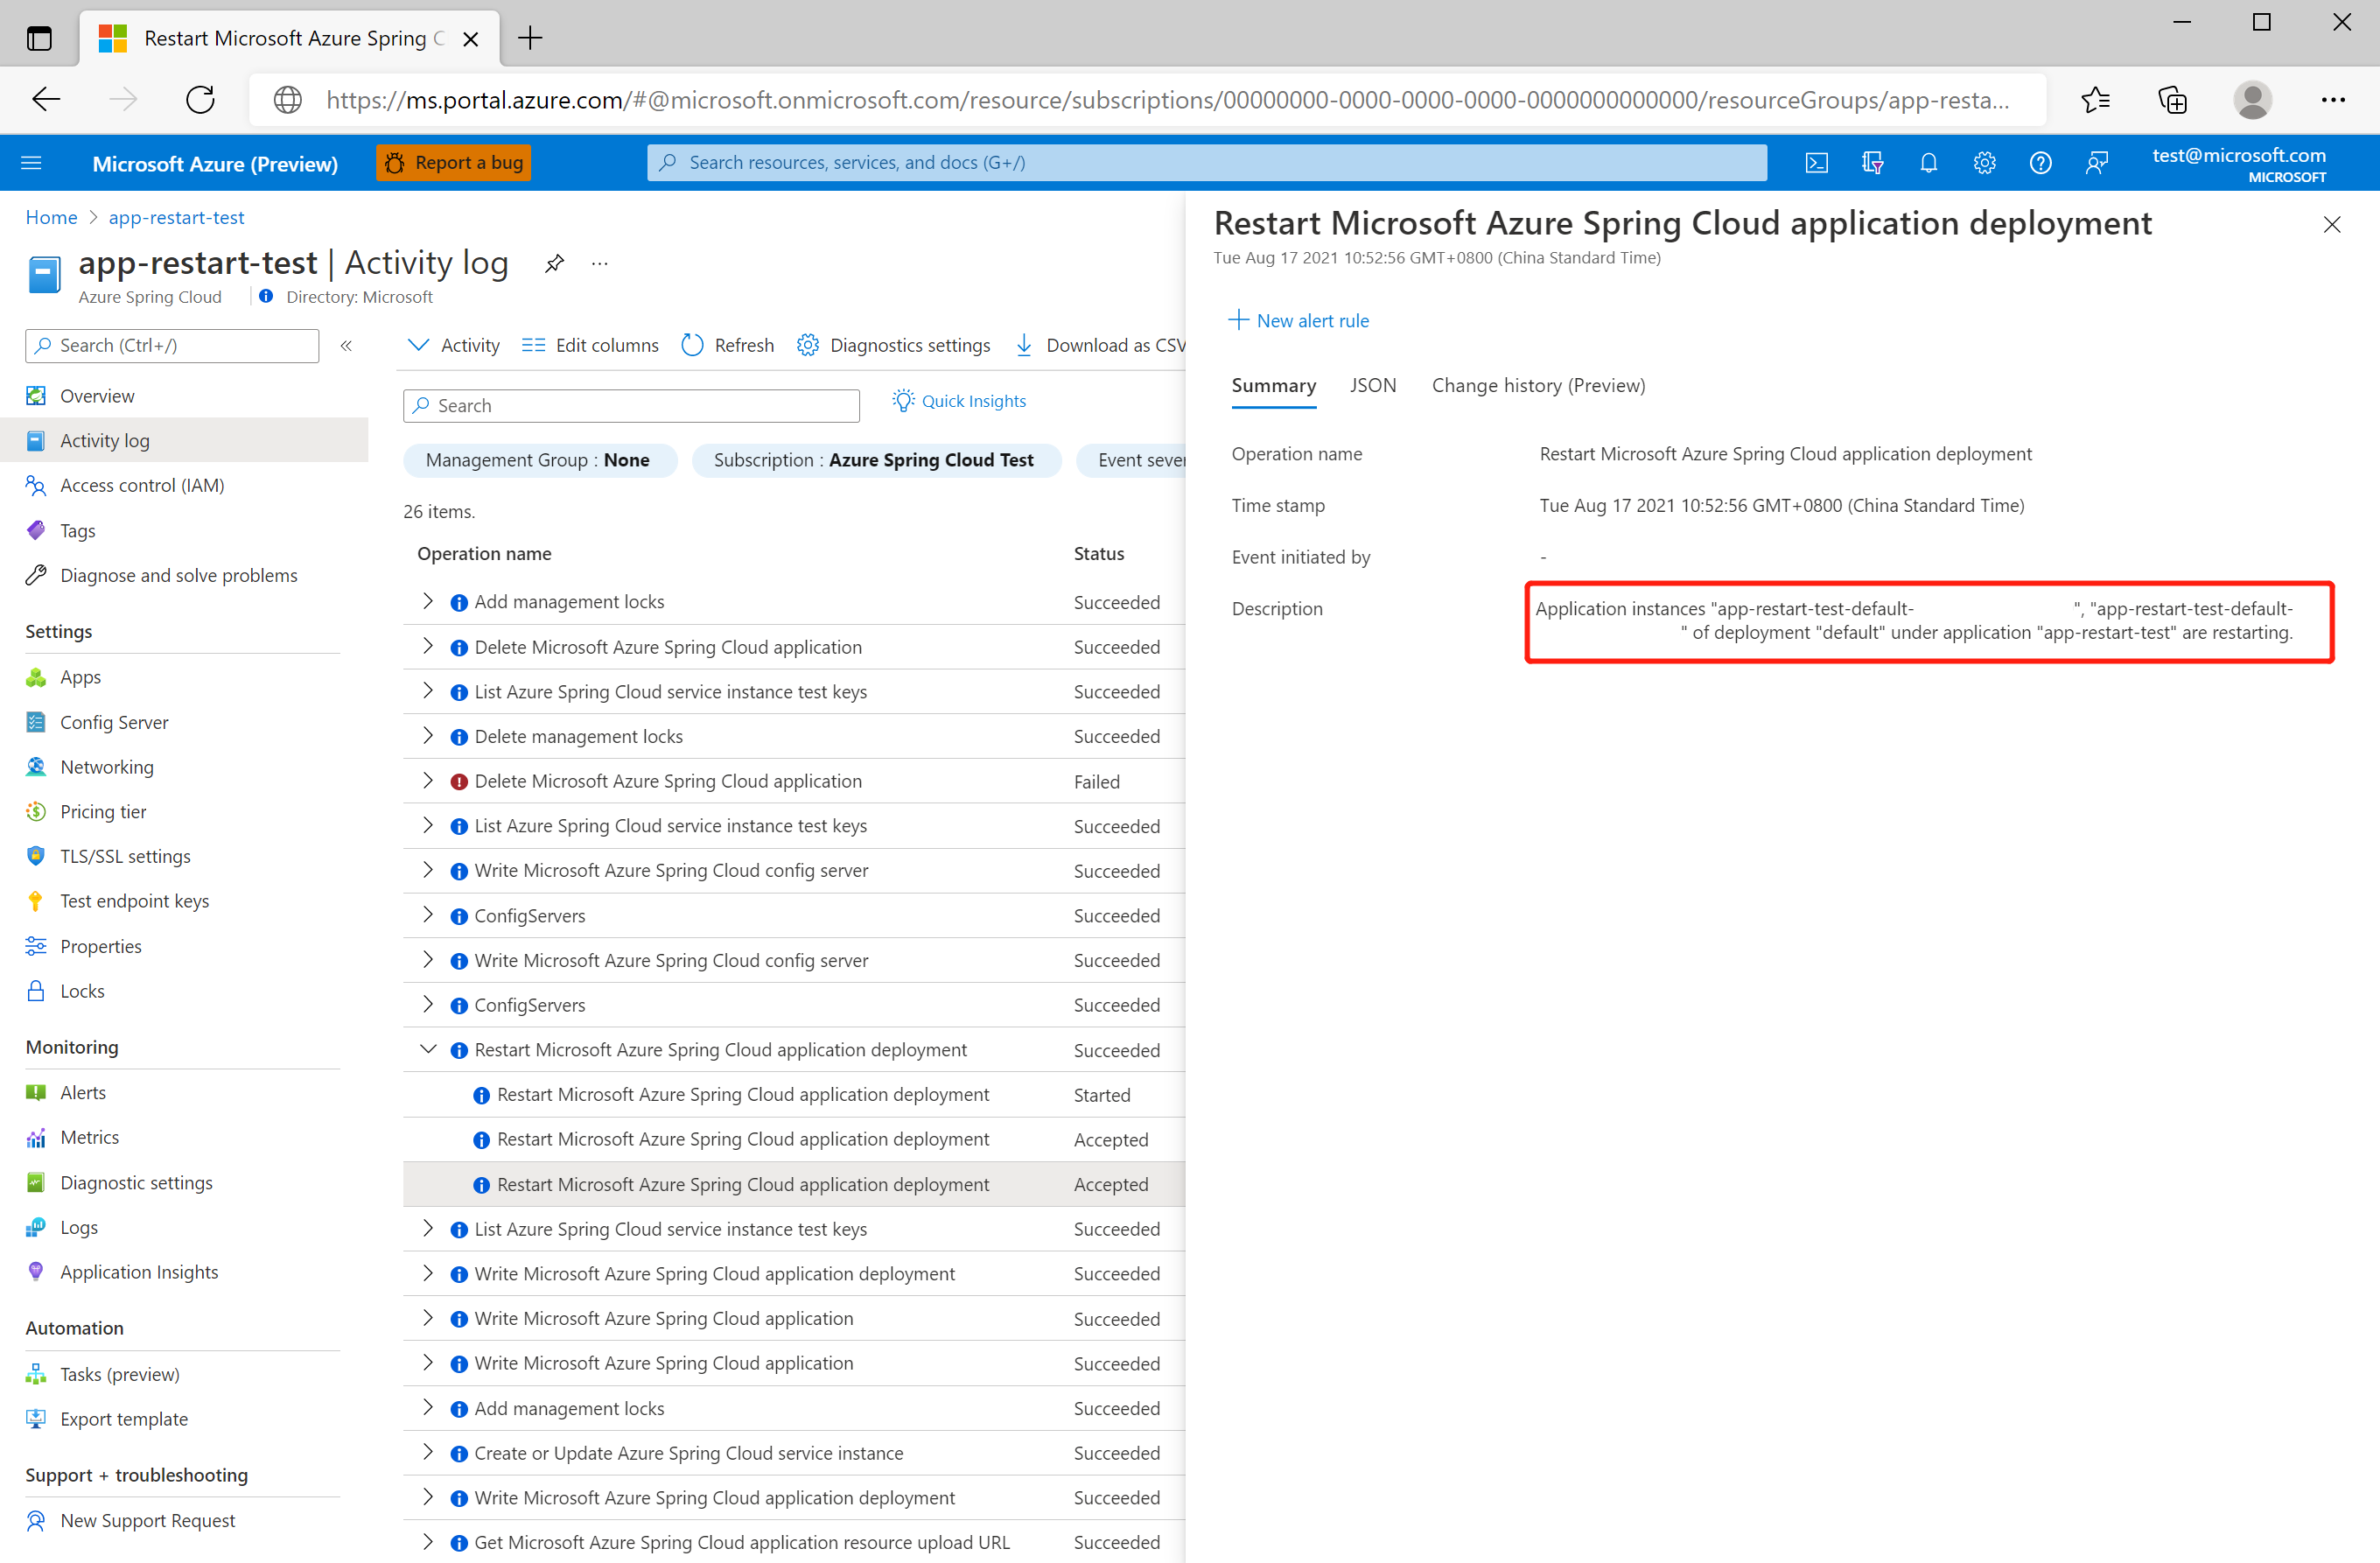Open Change history (Preview) tab

[x=1537, y=386]
